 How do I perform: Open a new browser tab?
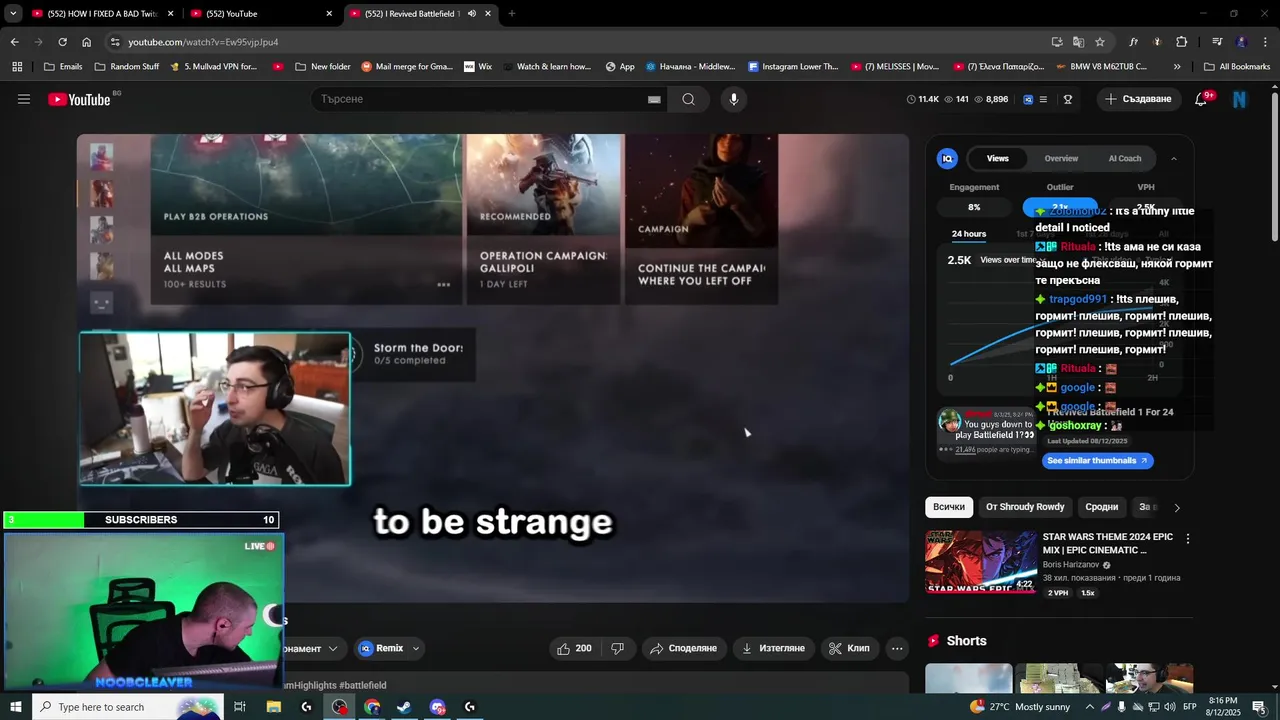click(x=512, y=14)
